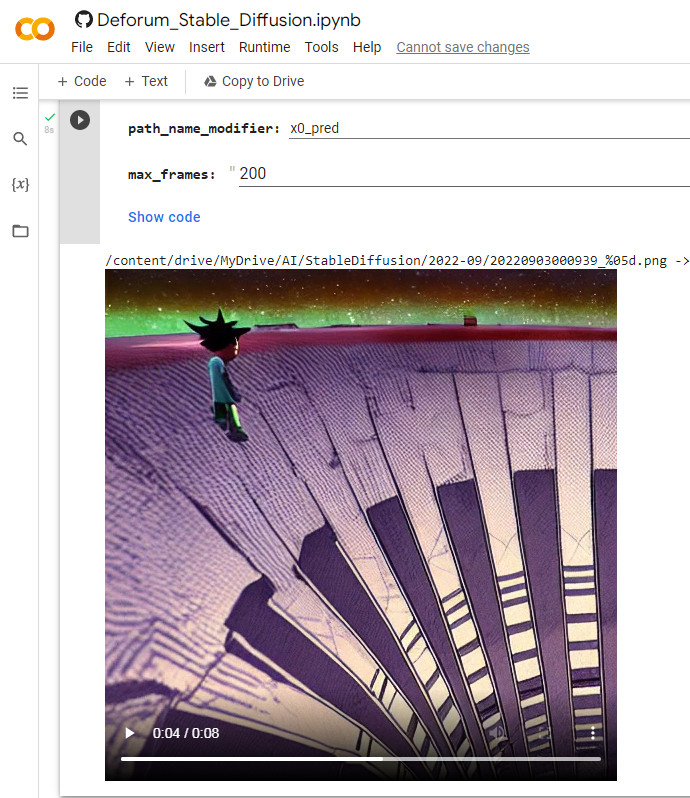The height and width of the screenshot is (798, 690).
Task: Click the 0:04 / 0:08 video time display
Action: [186, 733]
